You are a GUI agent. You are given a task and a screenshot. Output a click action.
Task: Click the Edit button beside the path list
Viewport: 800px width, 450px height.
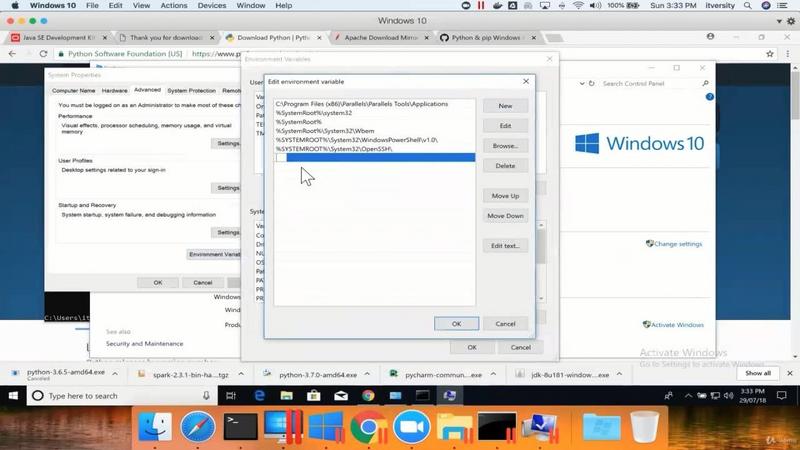click(x=505, y=126)
